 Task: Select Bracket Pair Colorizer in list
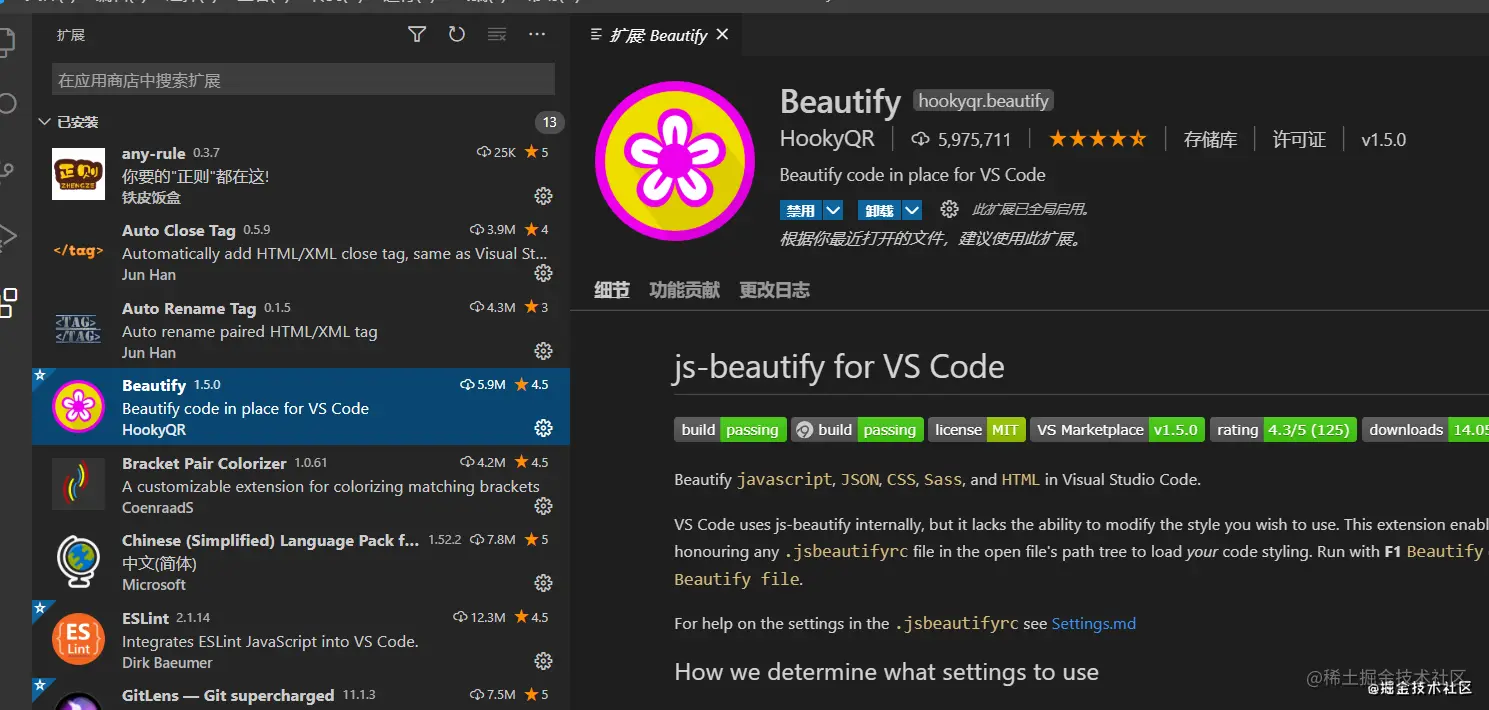[301, 484]
